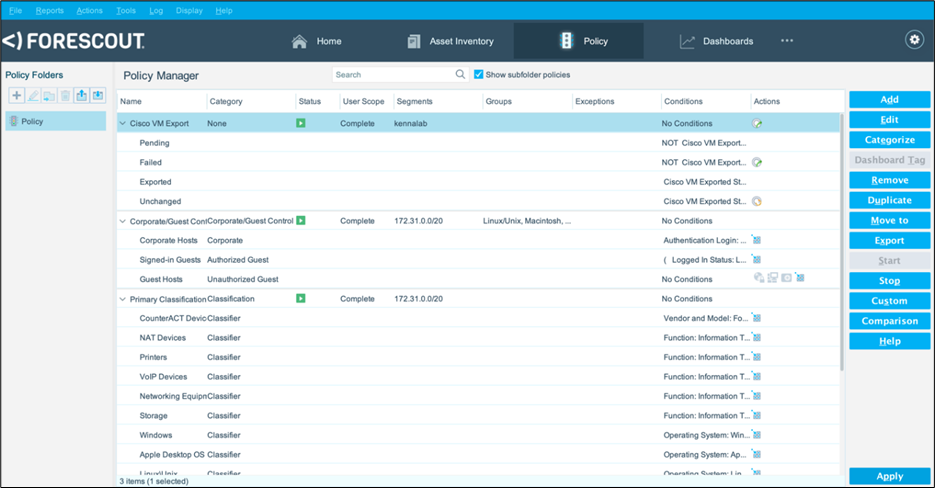Click action icon in NAT Devices row
The image size is (935, 488).
756,337
